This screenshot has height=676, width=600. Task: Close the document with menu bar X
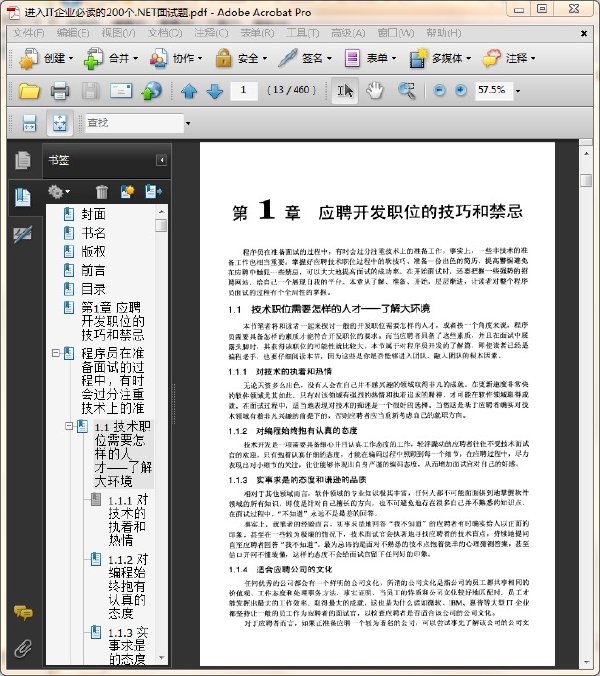(584, 33)
